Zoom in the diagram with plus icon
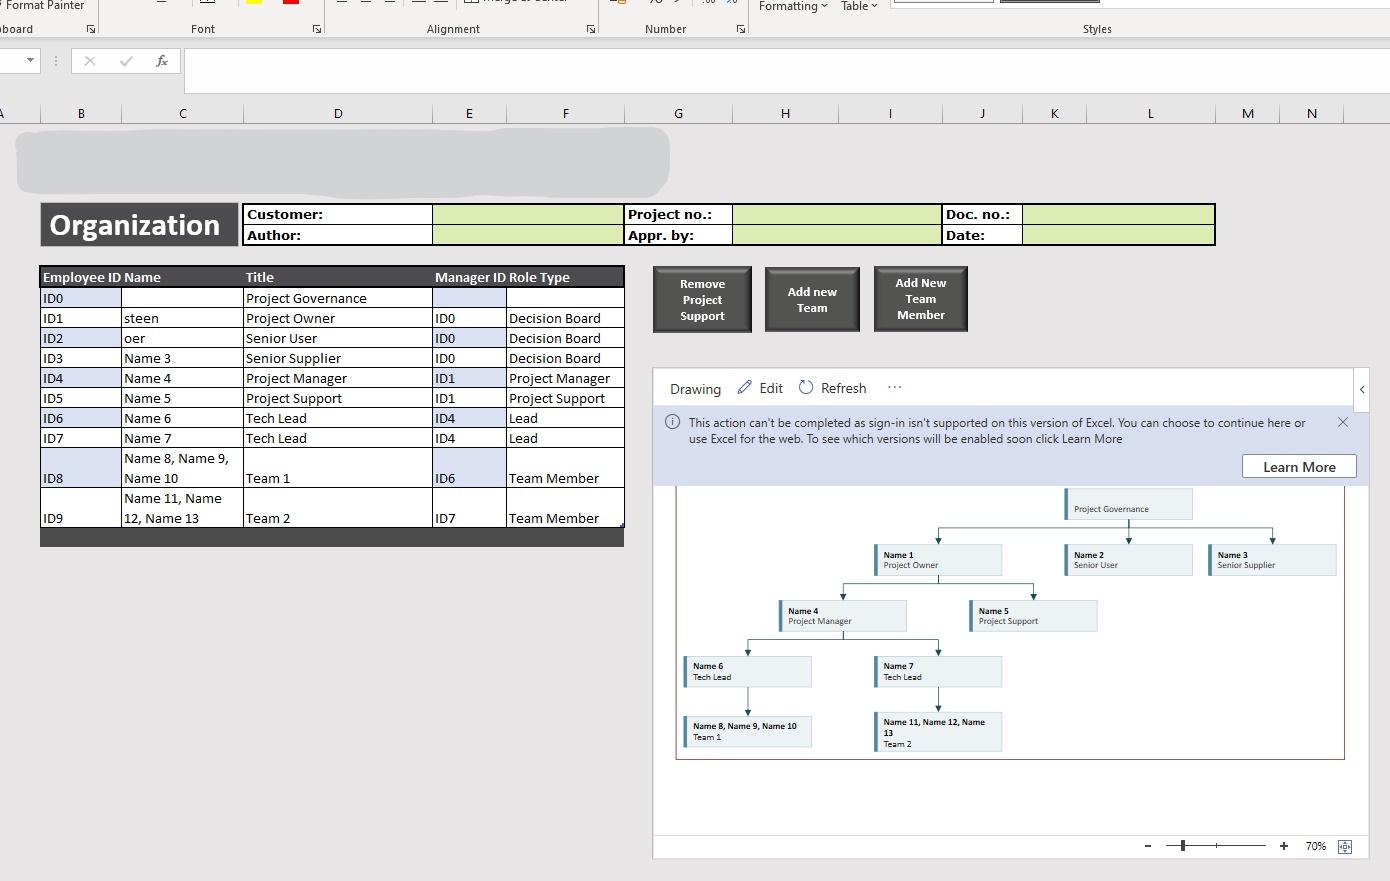 pyautogui.click(x=1284, y=846)
